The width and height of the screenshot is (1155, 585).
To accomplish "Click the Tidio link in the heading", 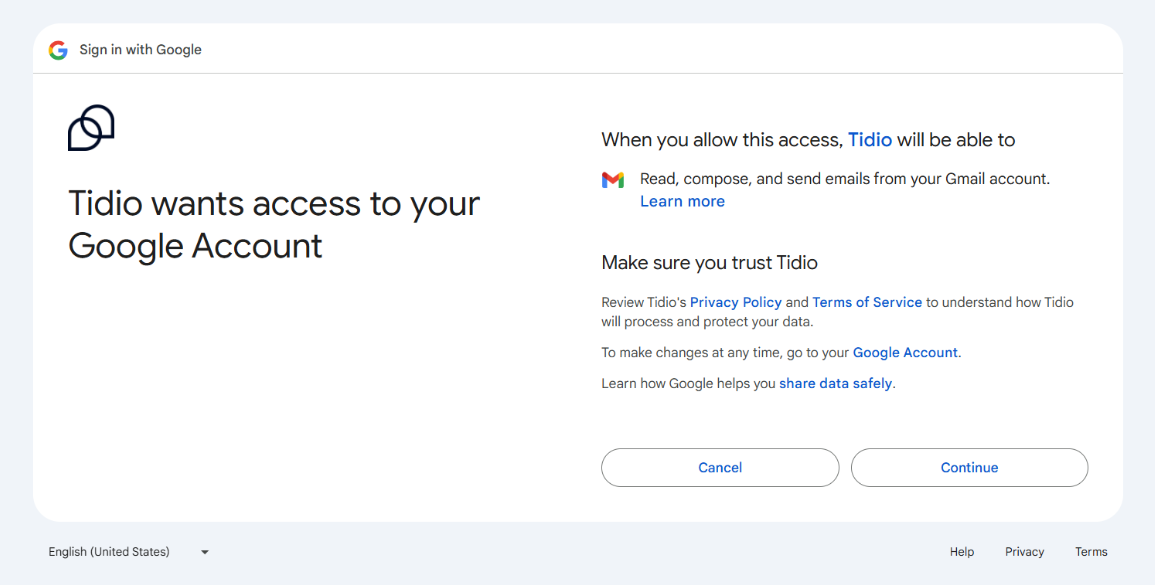I will 869,139.
